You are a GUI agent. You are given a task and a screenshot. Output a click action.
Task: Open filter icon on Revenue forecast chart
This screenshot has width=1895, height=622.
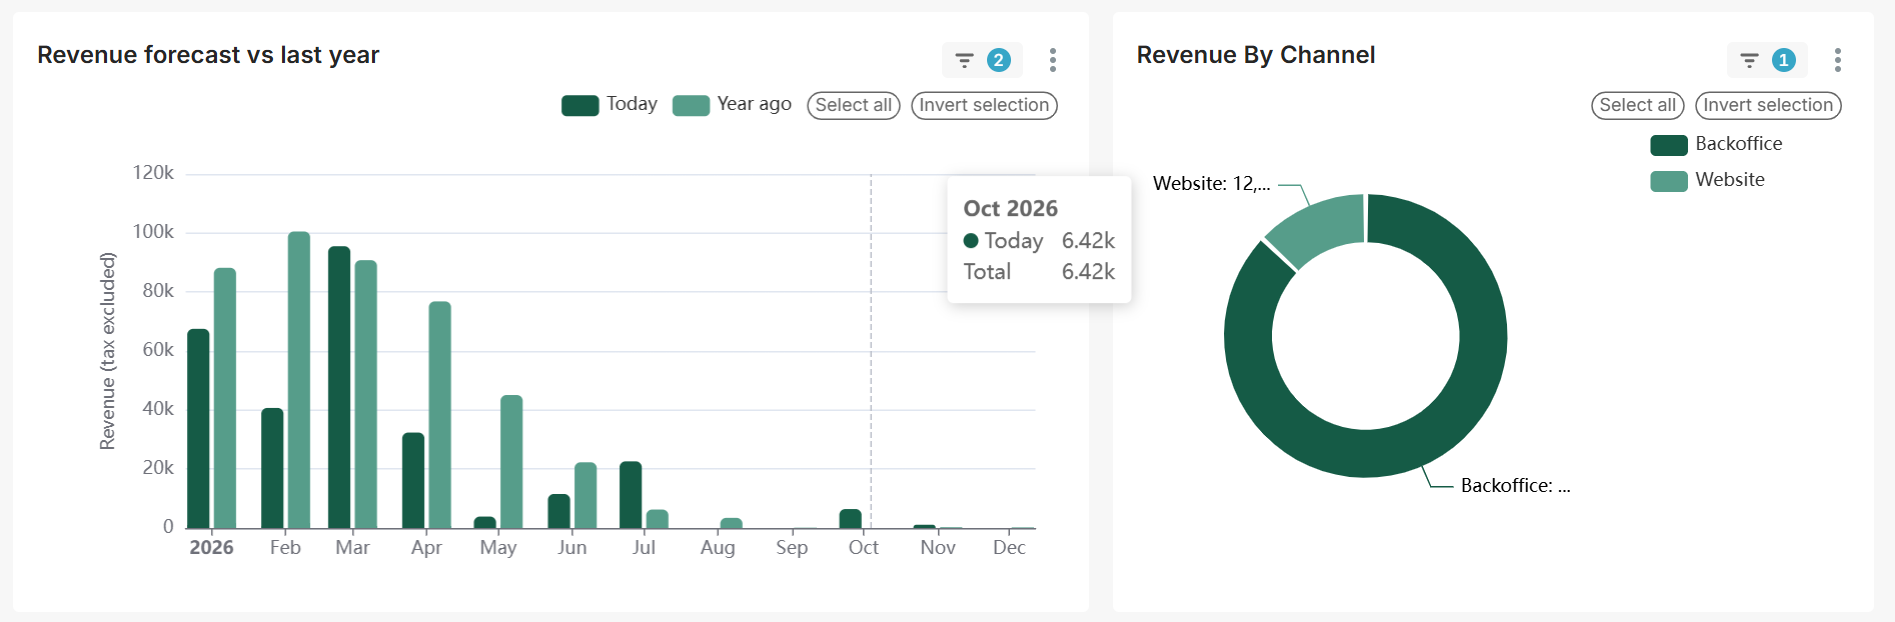coord(964,61)
